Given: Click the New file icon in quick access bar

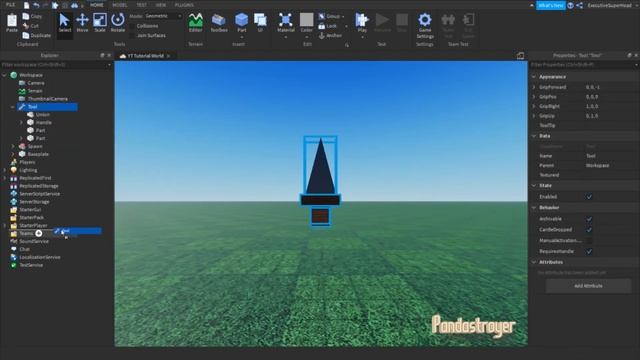Looking at the screenshot, I should click(27, 5).
